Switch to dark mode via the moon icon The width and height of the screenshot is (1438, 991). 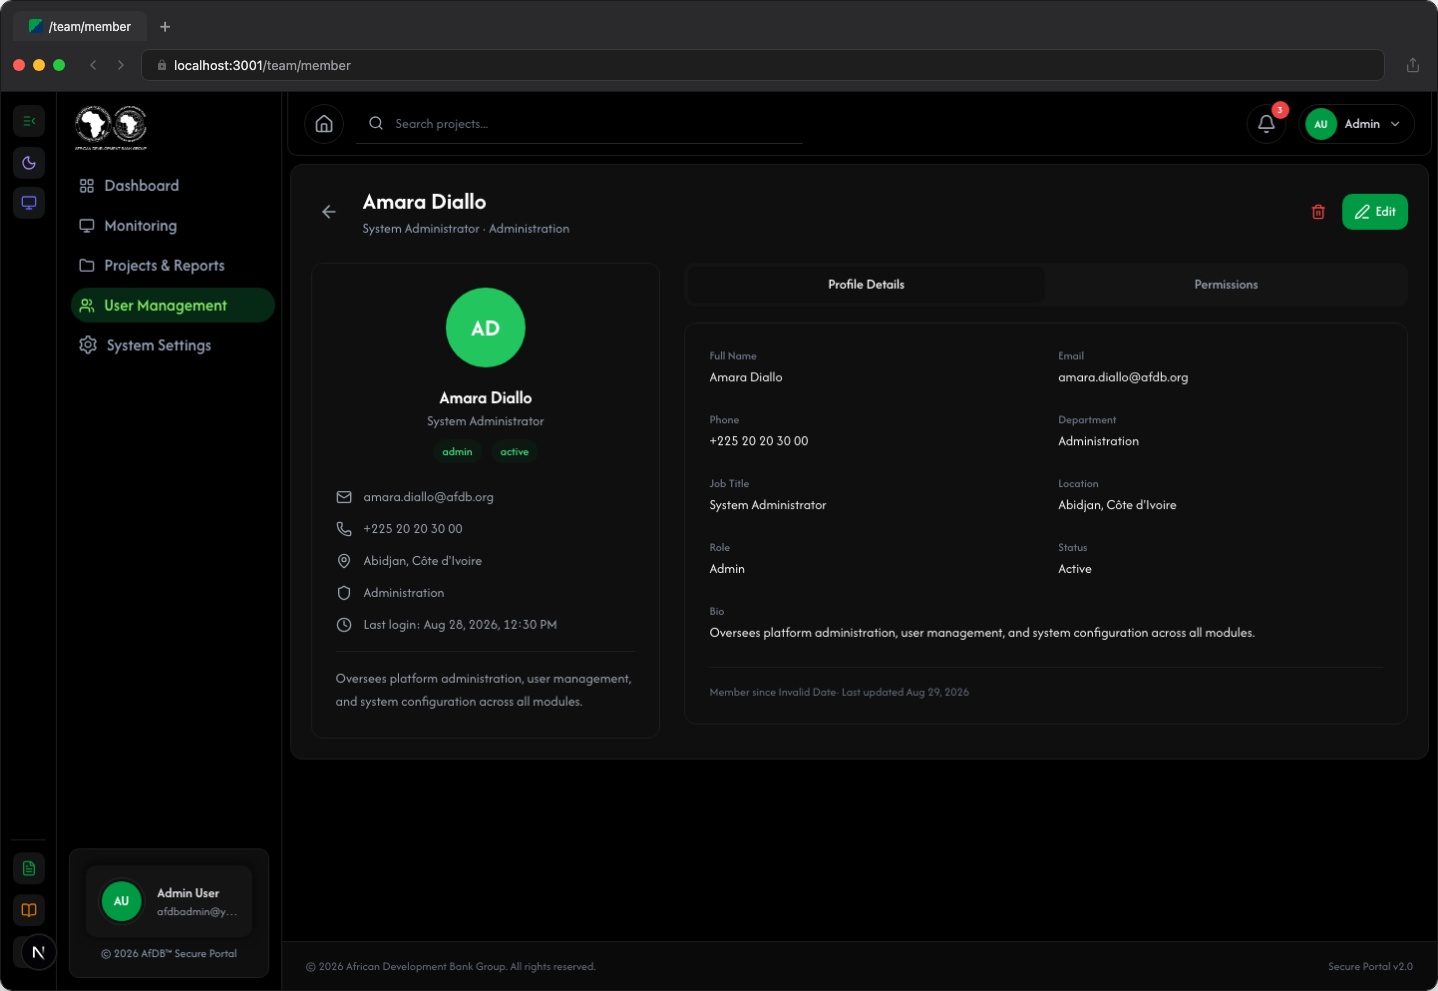(x=29, y=163)
